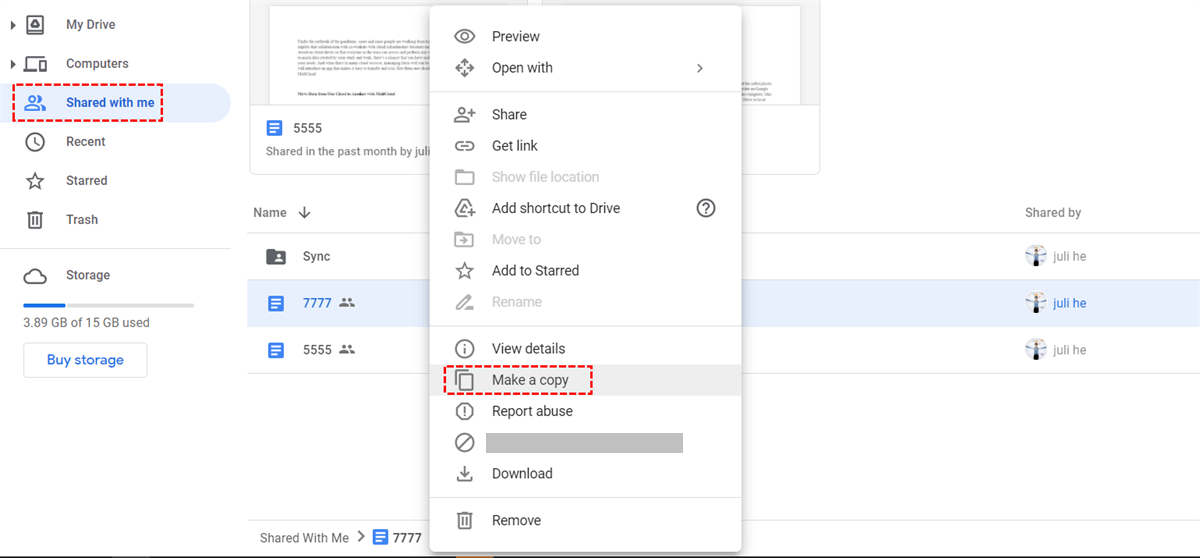Click the Get link chain icon
This screenshot has height=558, width=1200.
click(464, 146)
